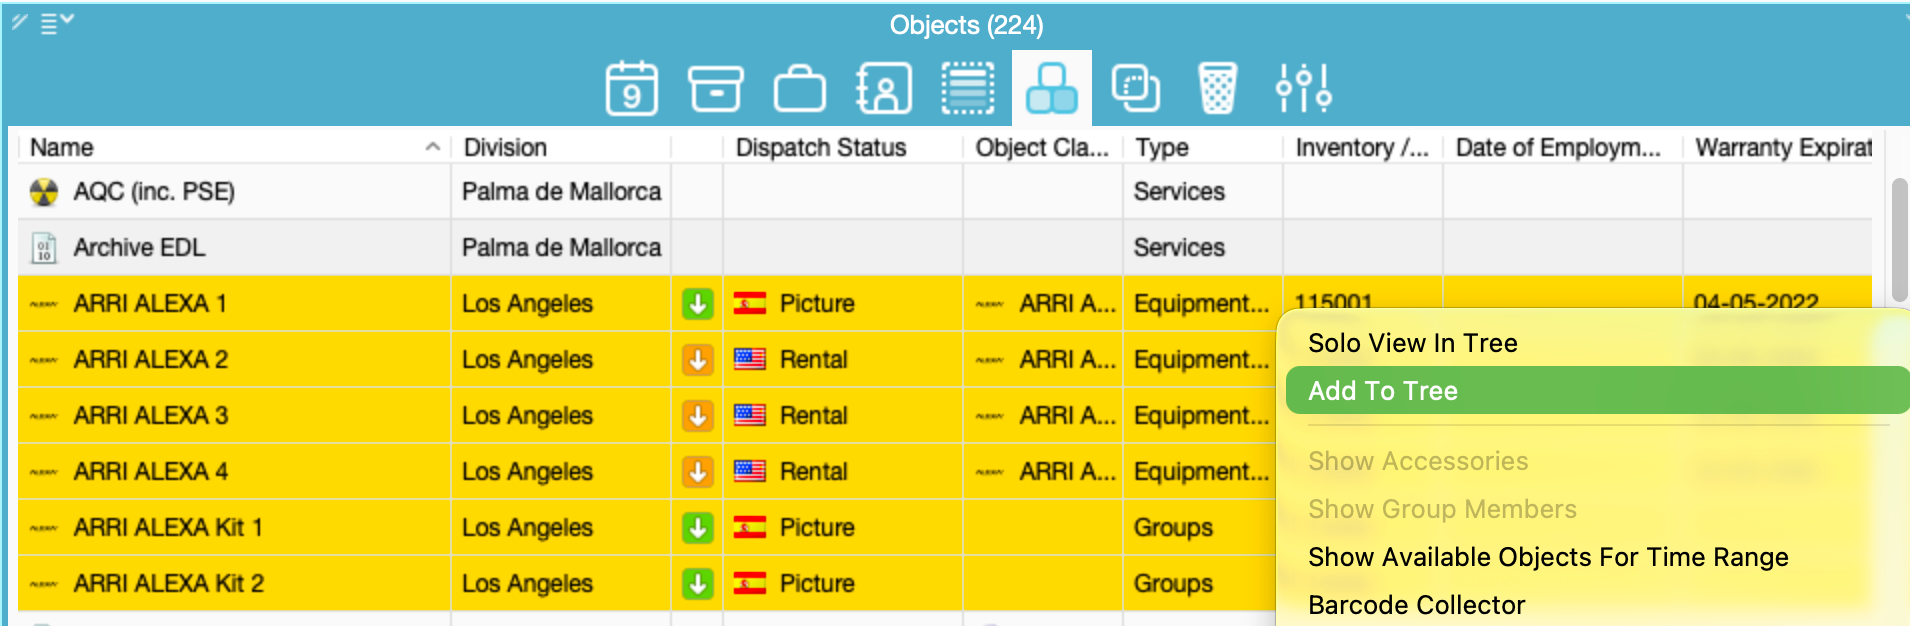Open the sliders settings icon tab
Viewport: 1910px width, 626px height.
click(x=1304, y=88)
